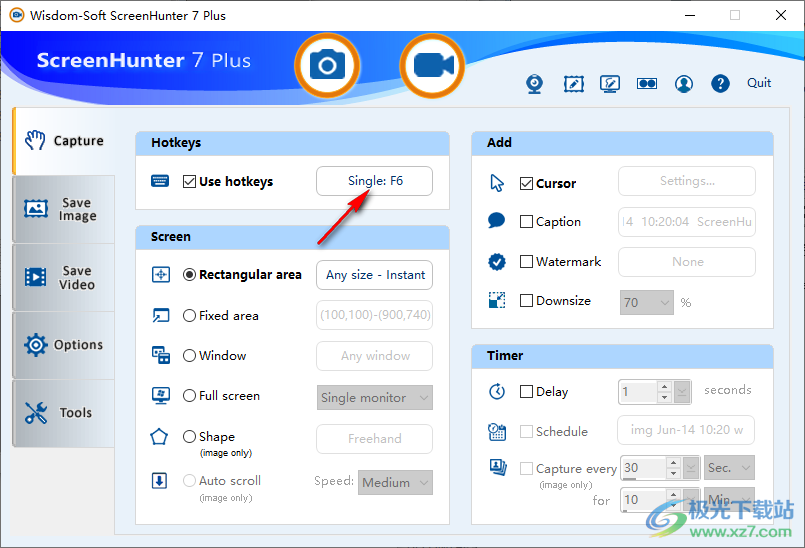Screen dimensions: 805x548
Task: Click the Cursor Settings... button
Action: point(687,181)
